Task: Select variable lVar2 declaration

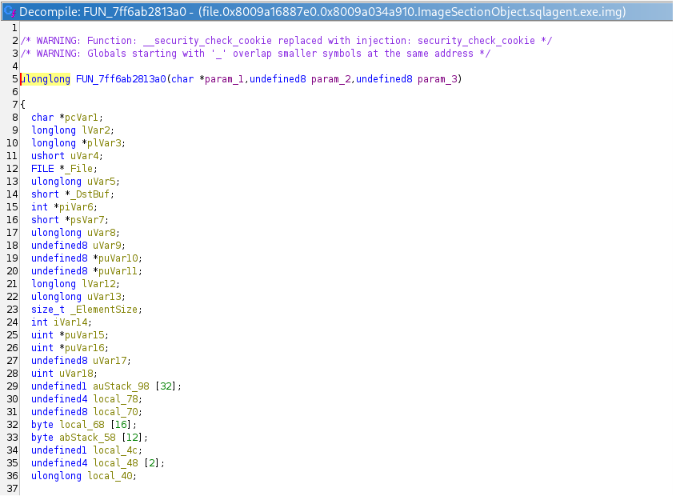Action: (x=96, y=130)
